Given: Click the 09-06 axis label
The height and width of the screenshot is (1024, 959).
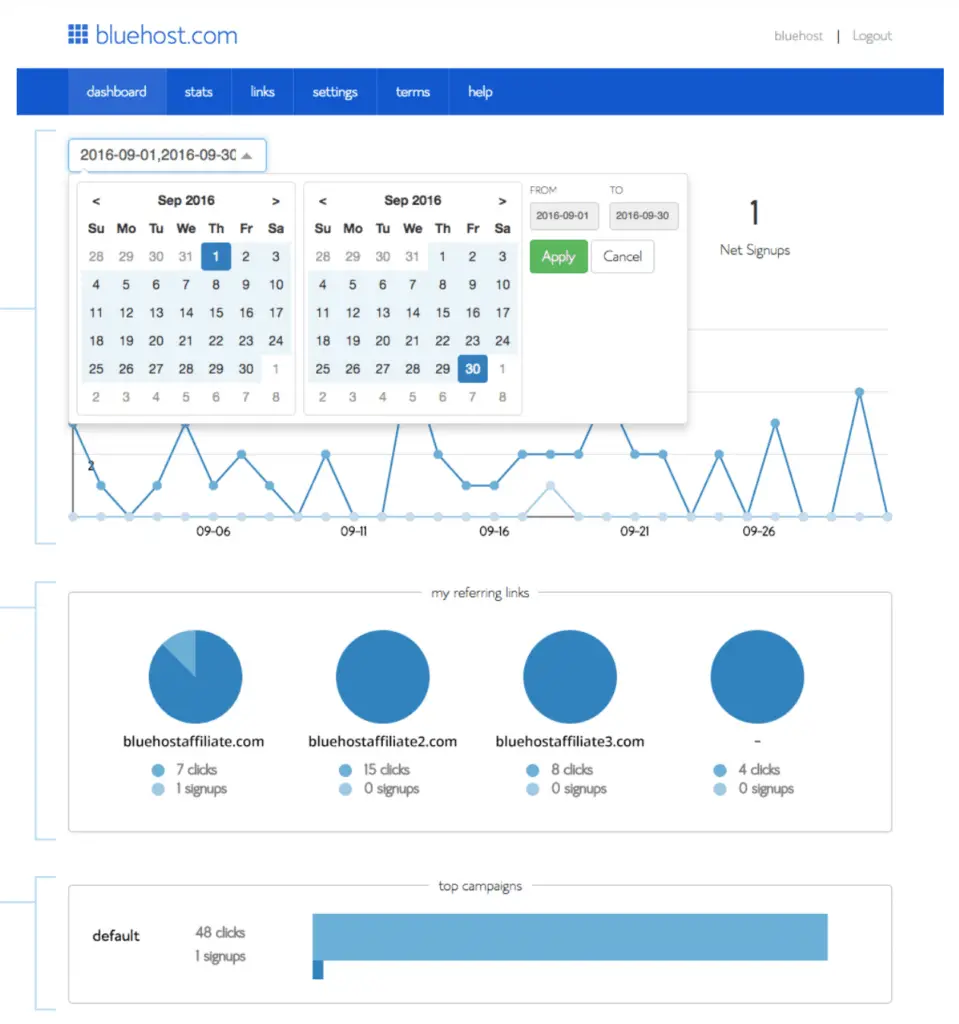Looking at the screenshot, I should pyautogui.click(x=213, y=532).
